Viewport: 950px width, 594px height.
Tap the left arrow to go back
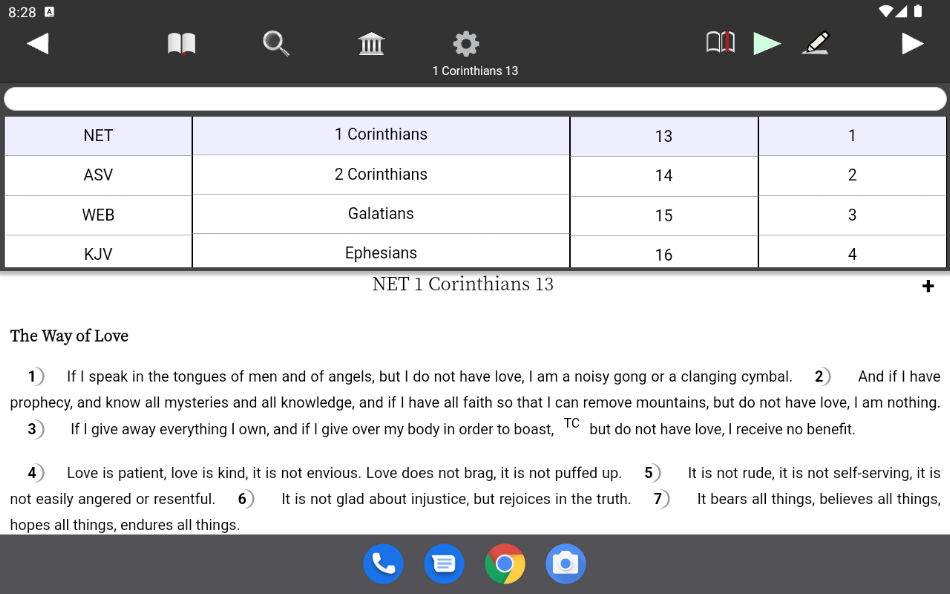pos(38,43)
